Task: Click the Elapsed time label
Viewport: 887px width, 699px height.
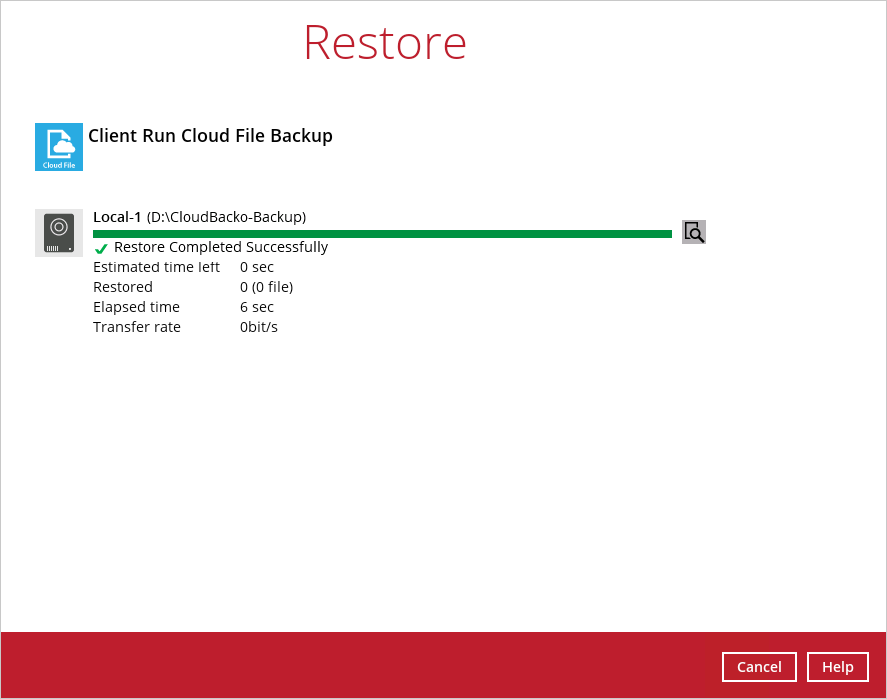Action: tap(136, 307)
